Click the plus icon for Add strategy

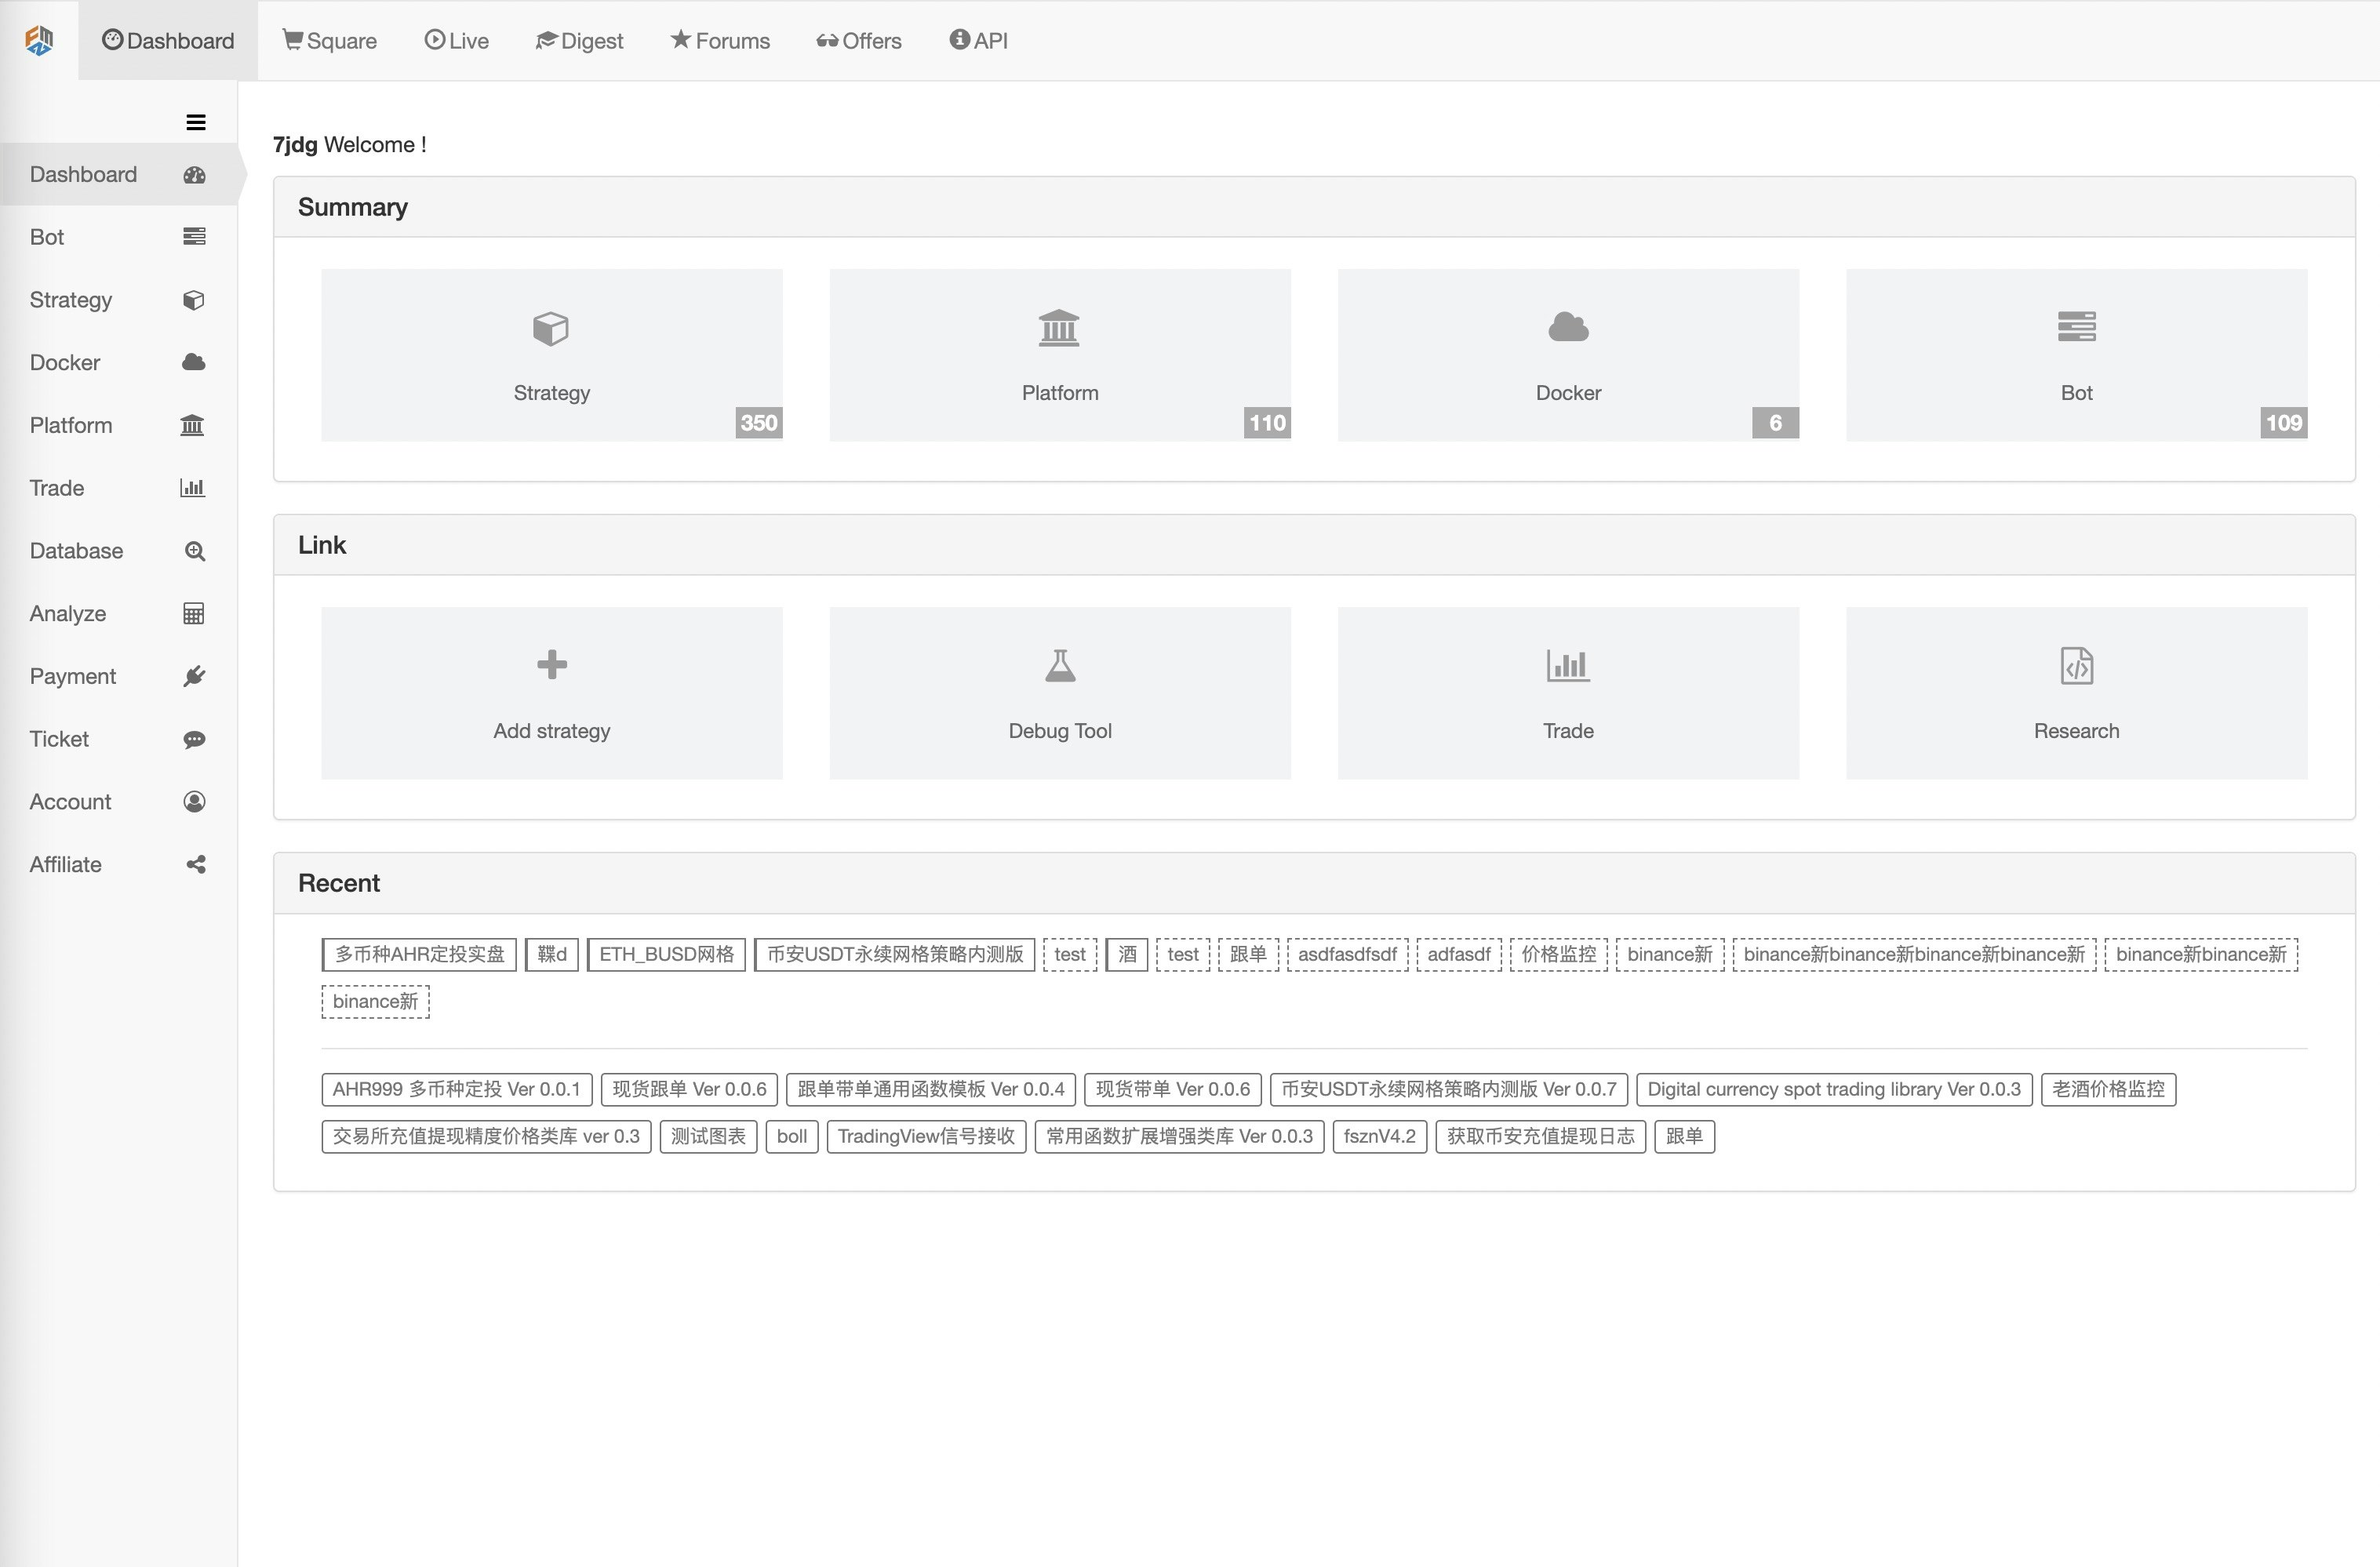[552, 665]
